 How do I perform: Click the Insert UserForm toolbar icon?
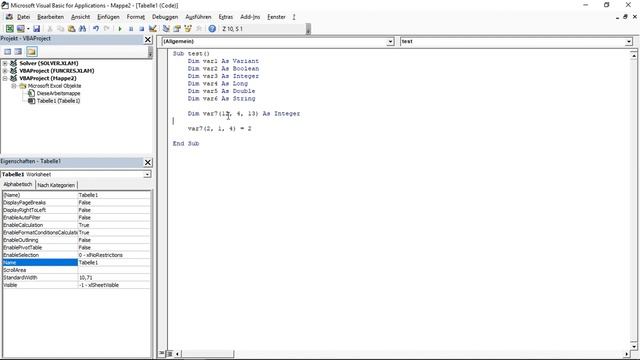[x=20, y=29]
